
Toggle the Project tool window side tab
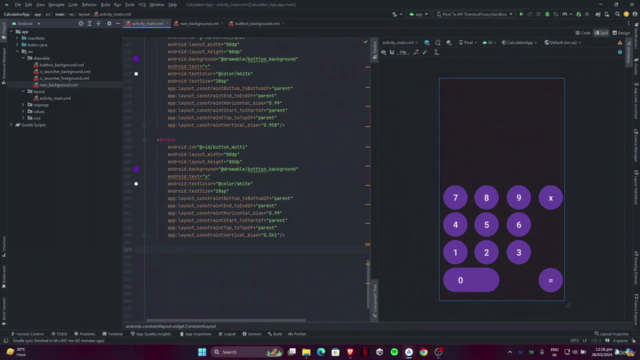pyautogui.click(x=4, y=31)
